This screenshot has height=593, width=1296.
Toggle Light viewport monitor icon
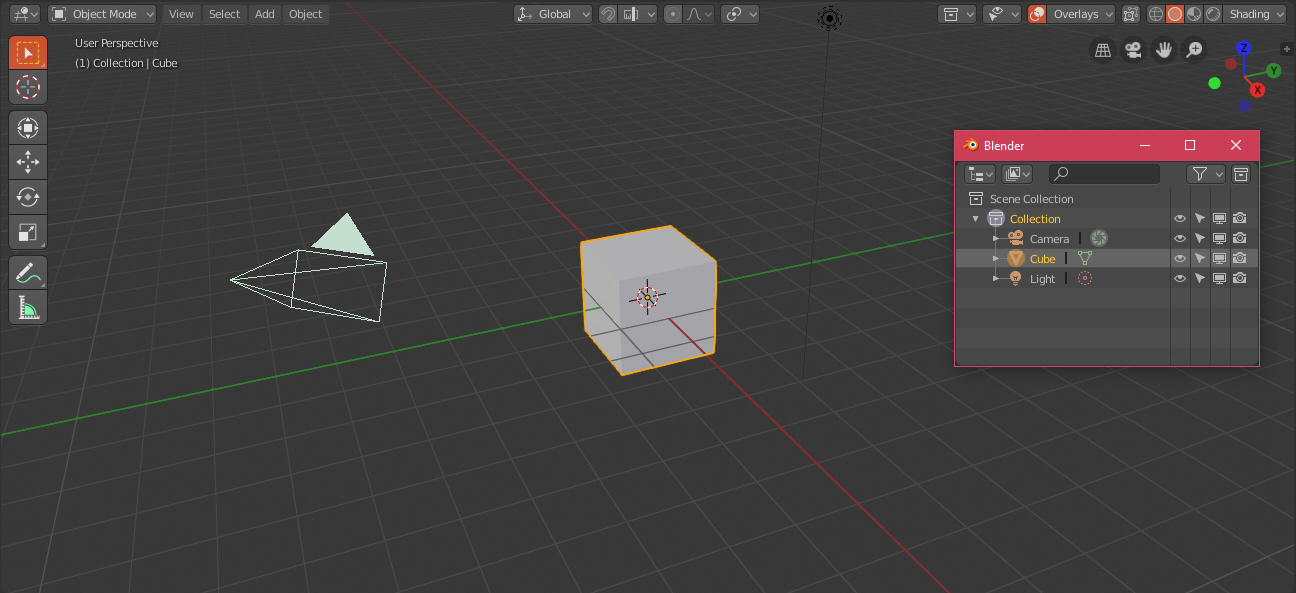[x=1220, y=278]
